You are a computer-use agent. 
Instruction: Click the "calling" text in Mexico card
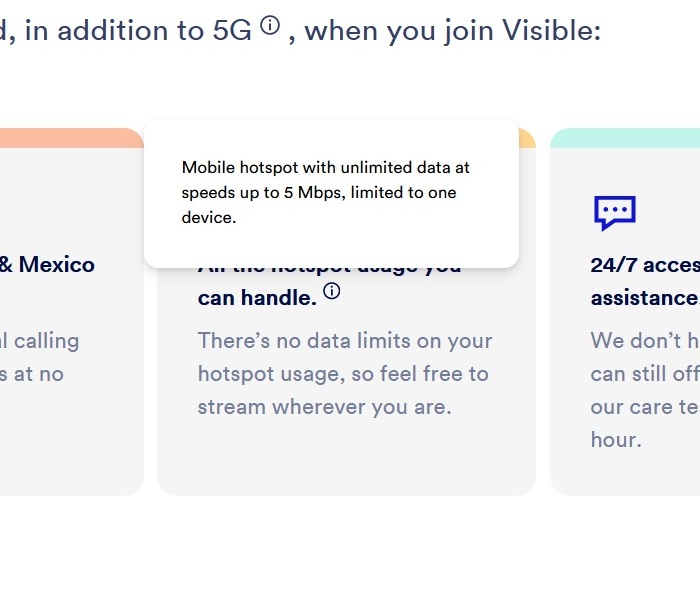(x=46, y=341)
